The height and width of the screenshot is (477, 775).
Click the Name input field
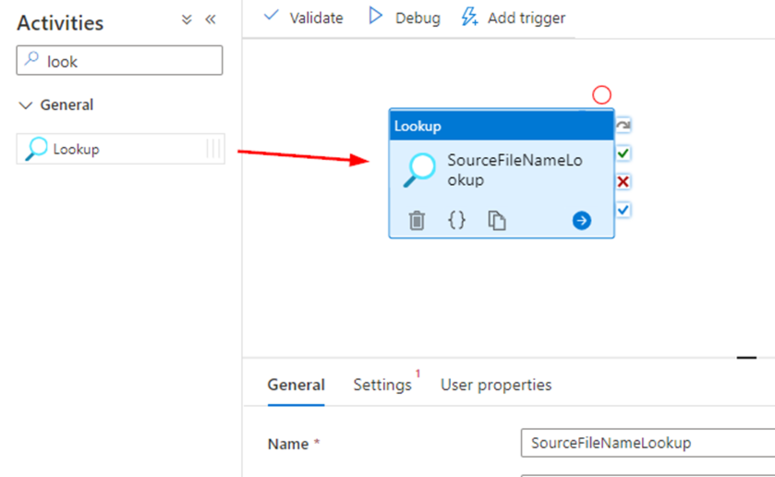click(648, 443)
